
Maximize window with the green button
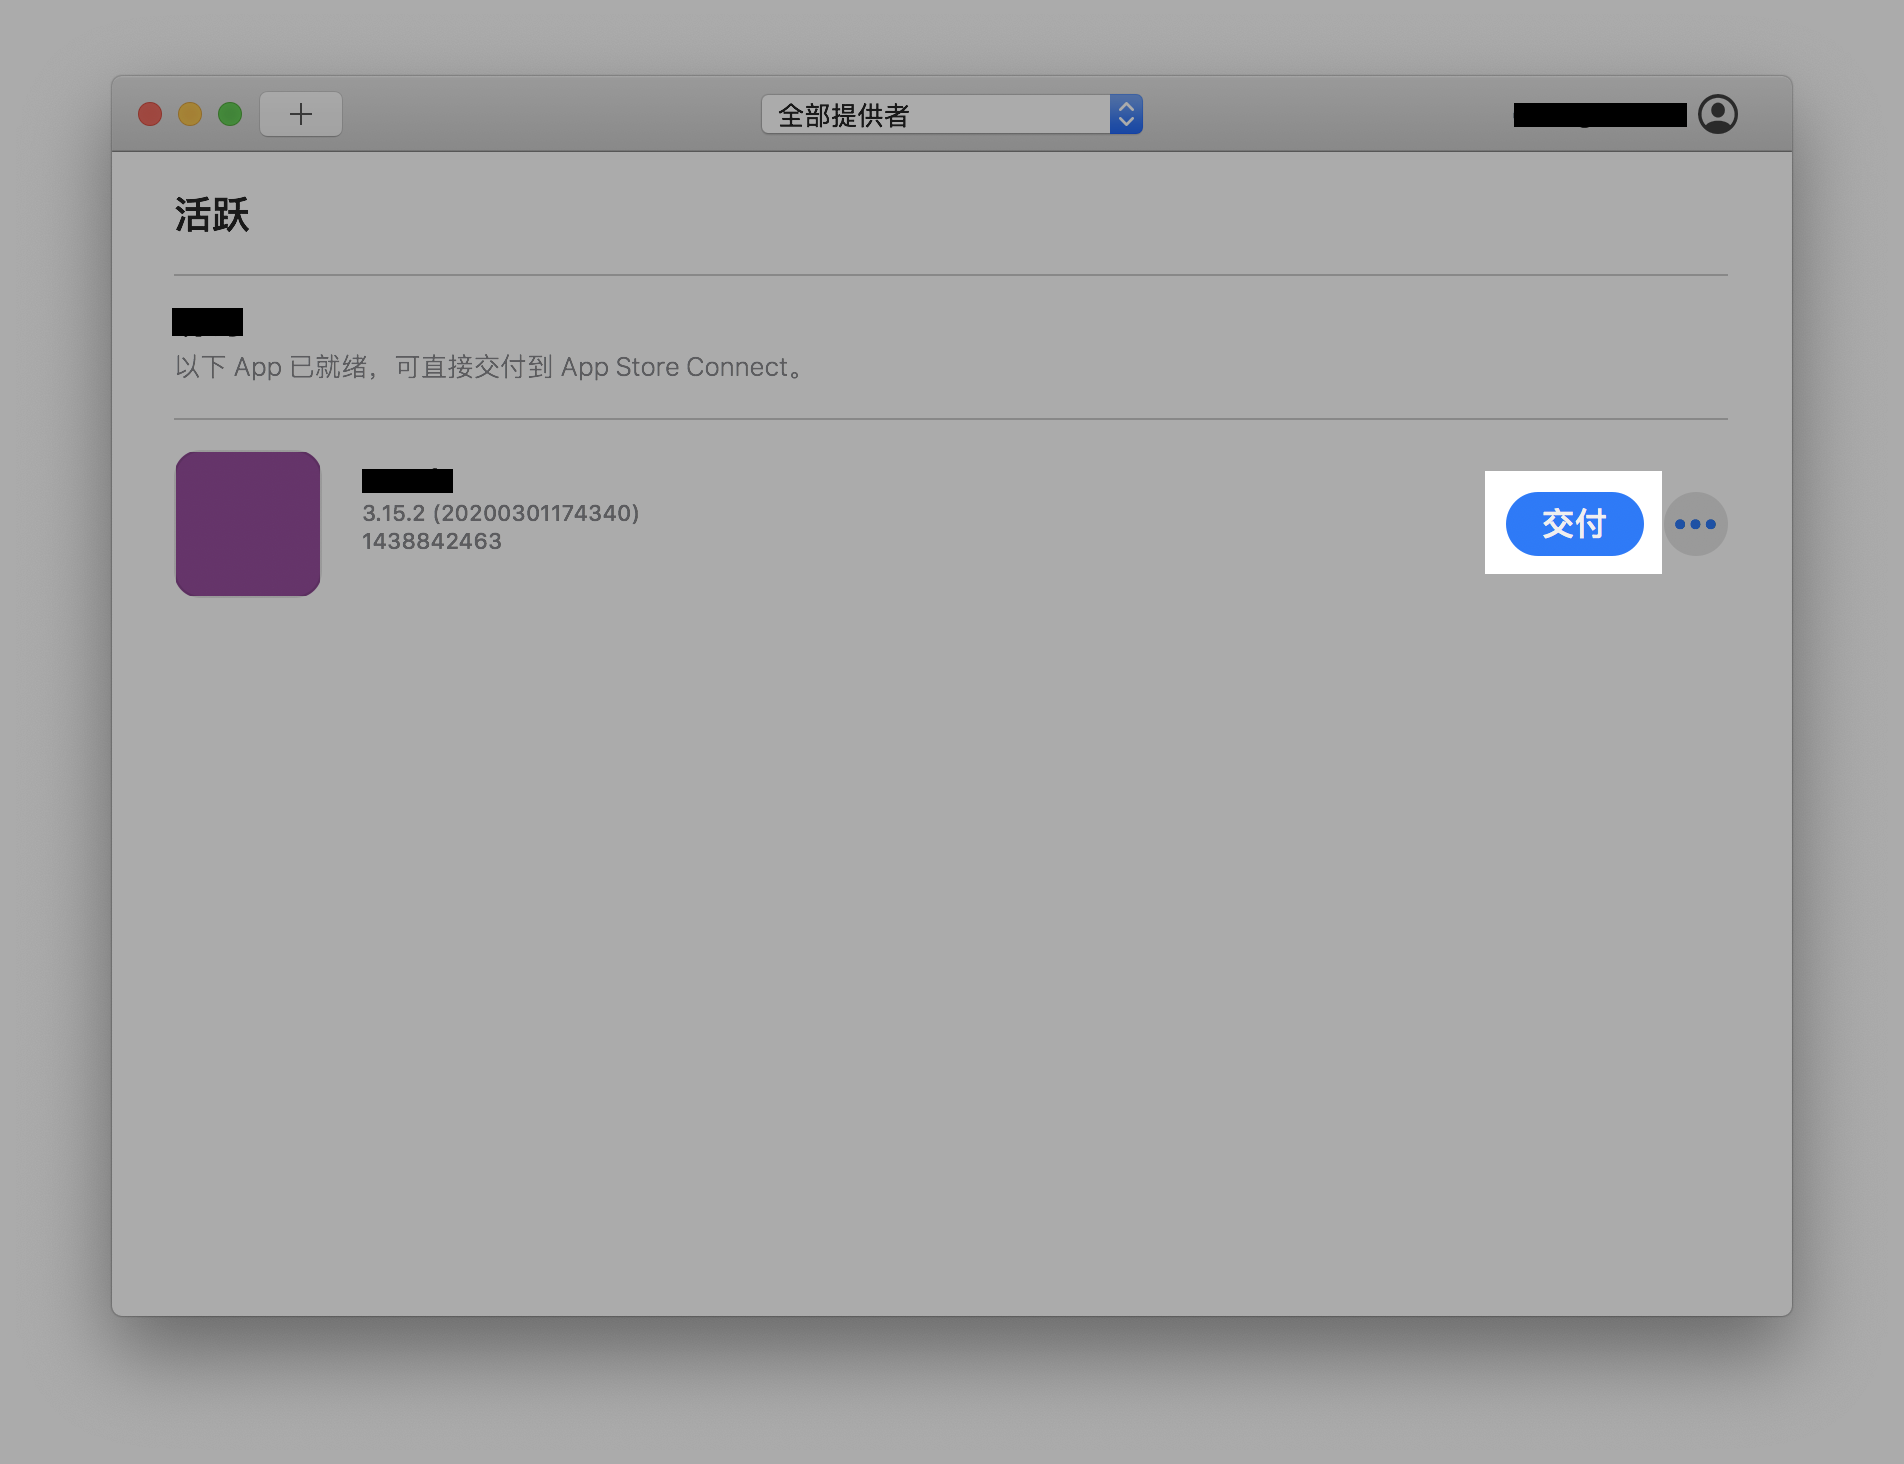(230, 114)
